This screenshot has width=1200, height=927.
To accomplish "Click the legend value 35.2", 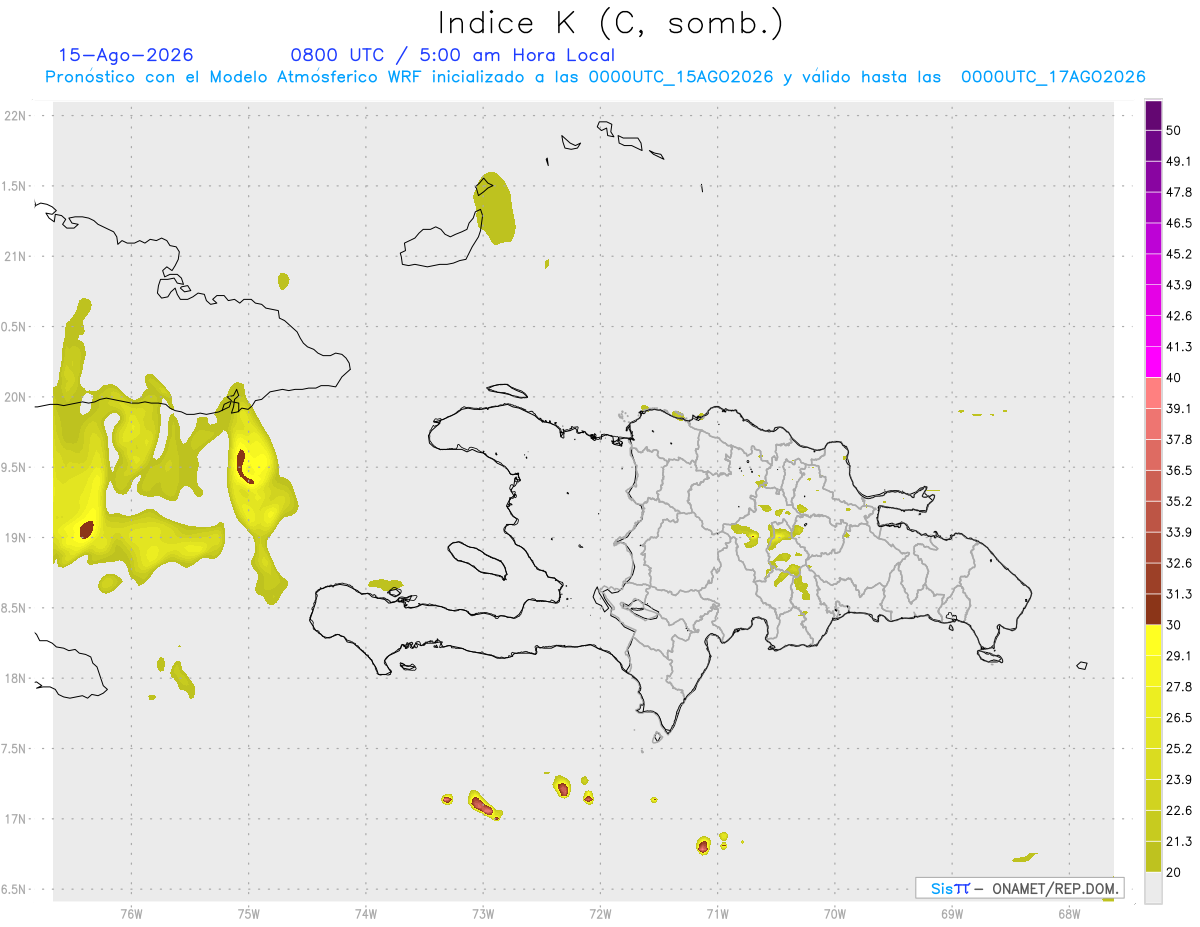I will coord(1179,501).
